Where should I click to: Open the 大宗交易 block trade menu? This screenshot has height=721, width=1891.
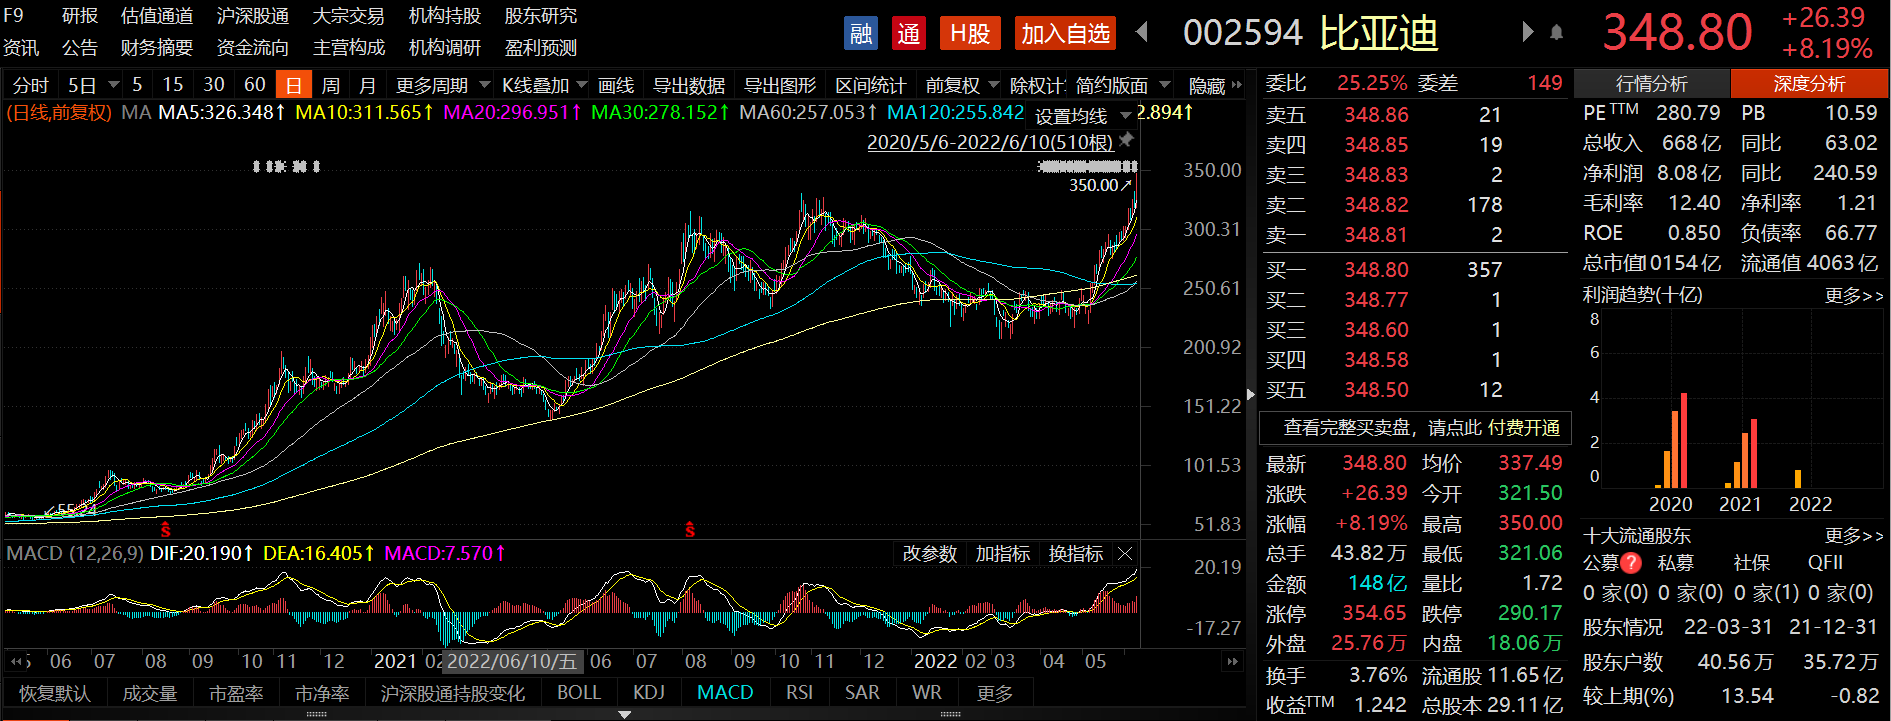[349, 16]
